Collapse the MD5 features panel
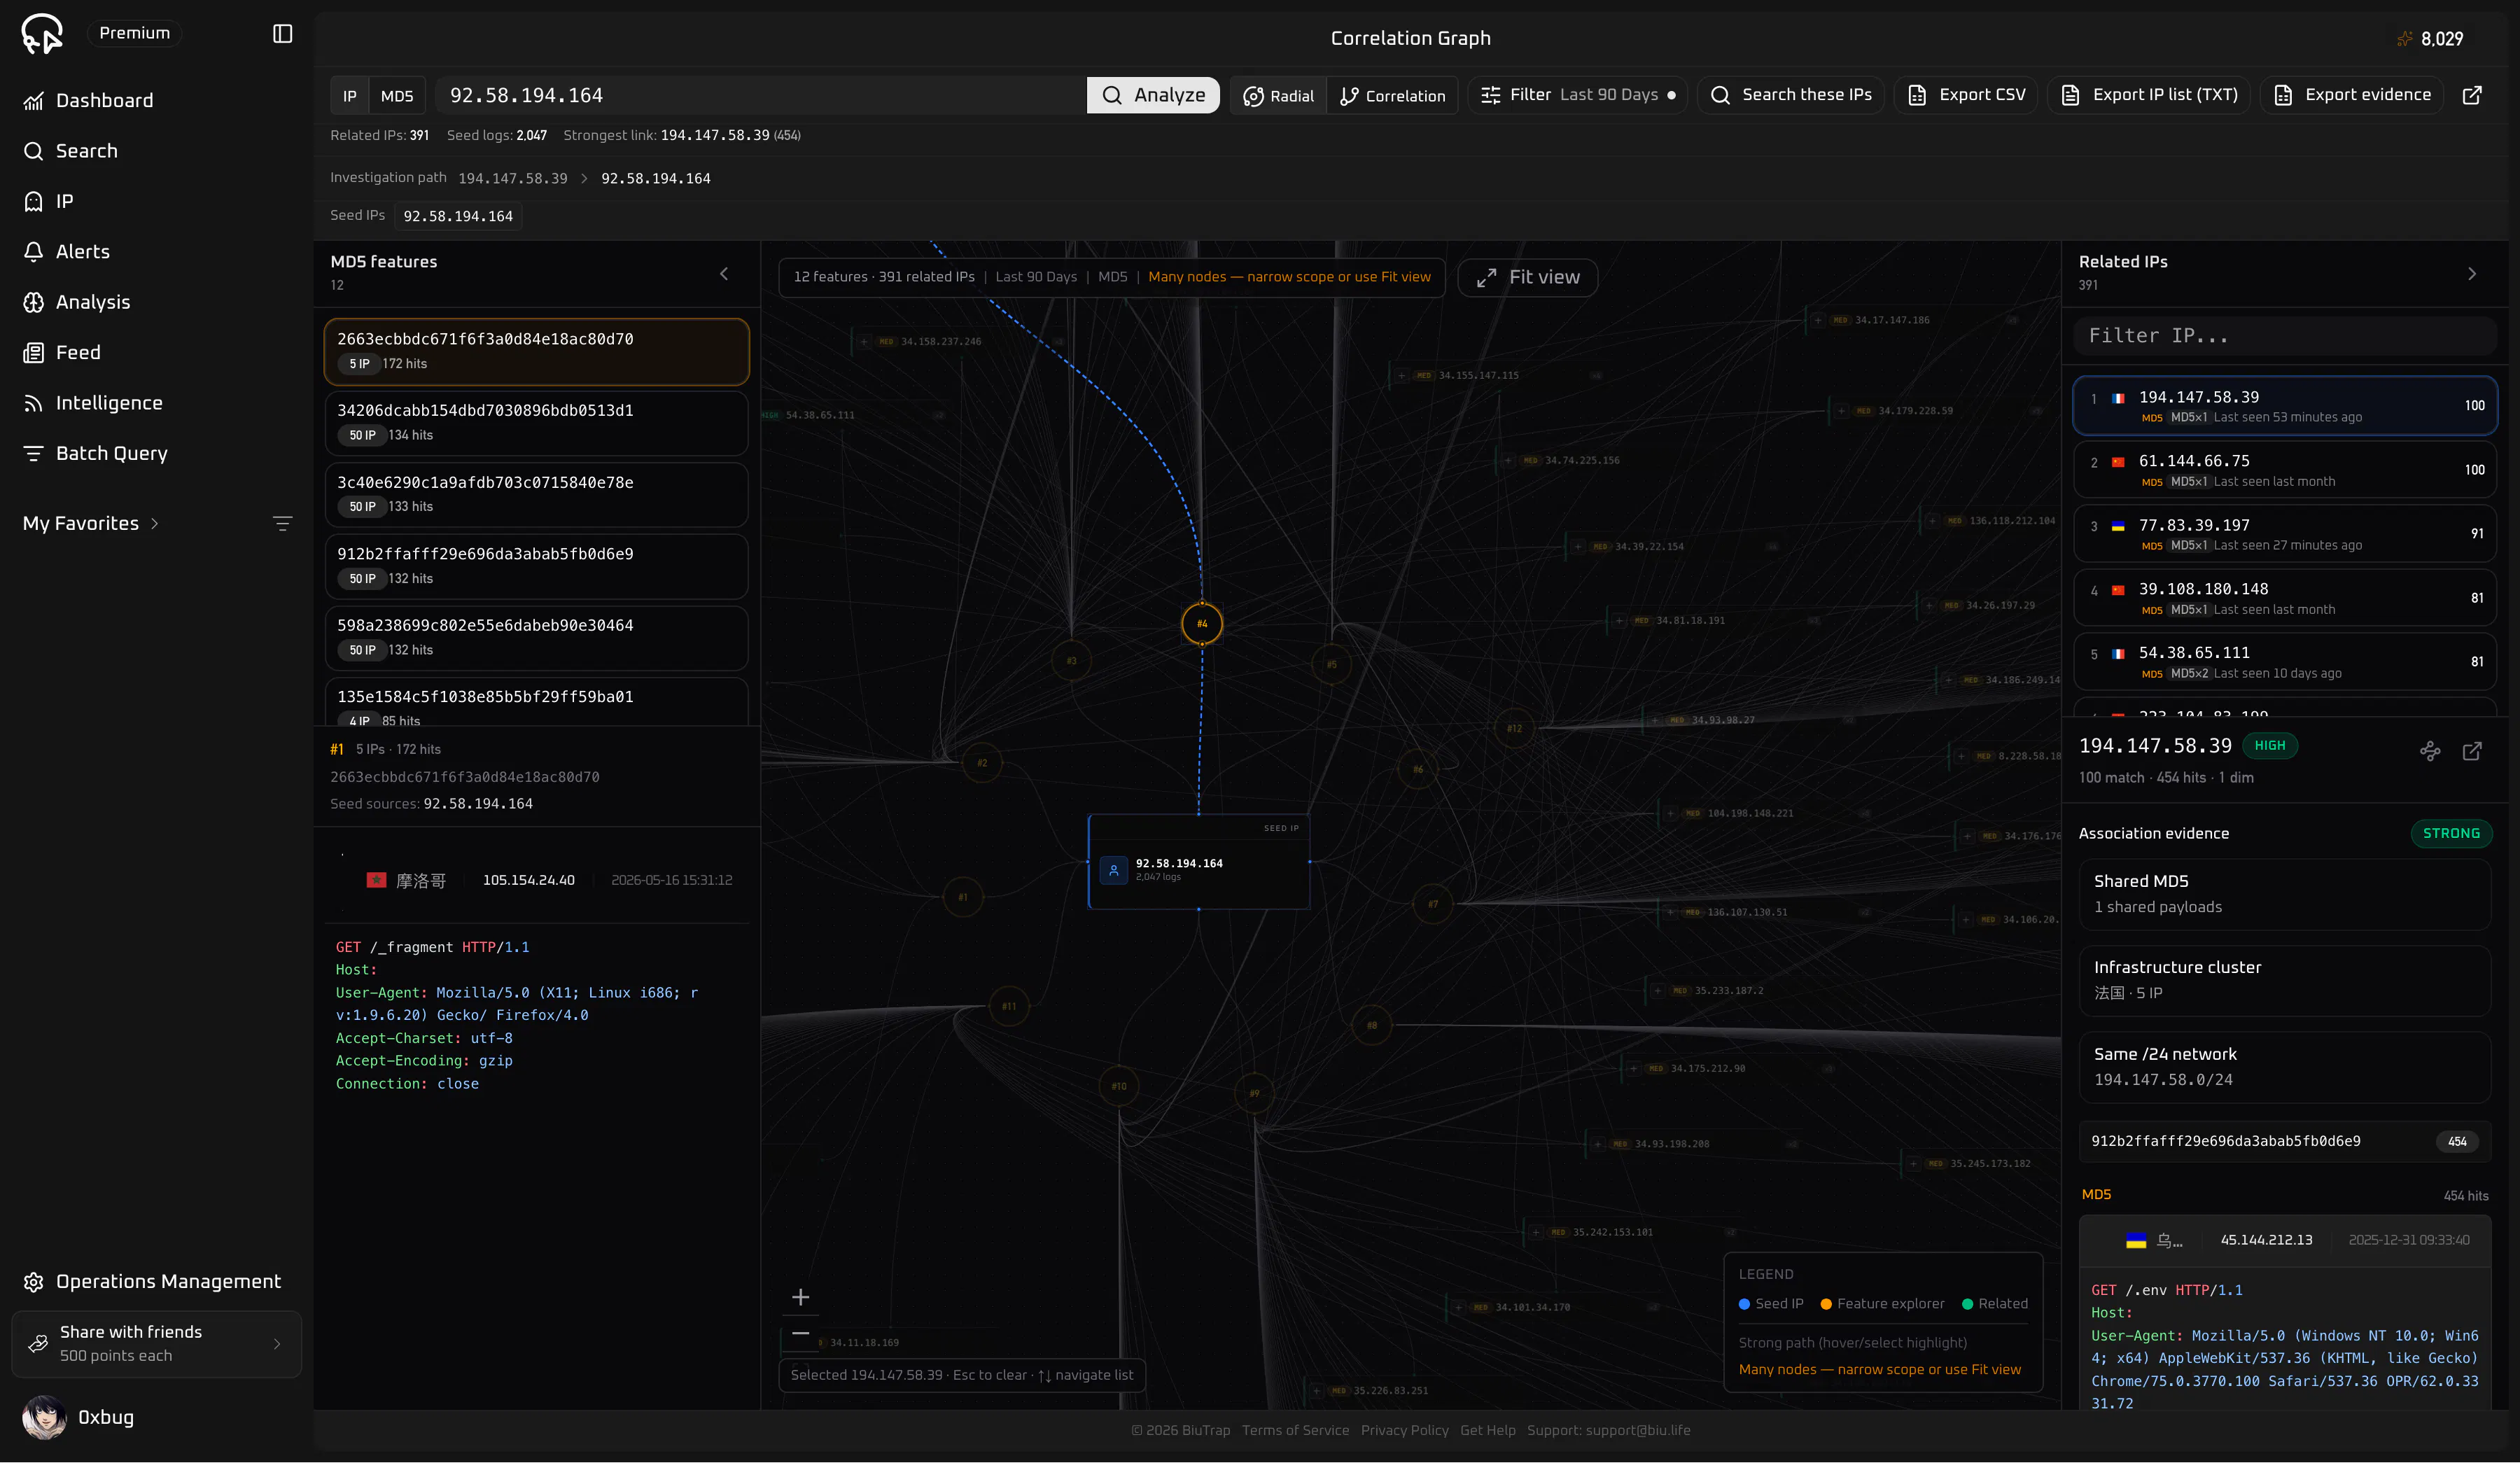This screenshot has height=1463, width=2520. [724, 274]
